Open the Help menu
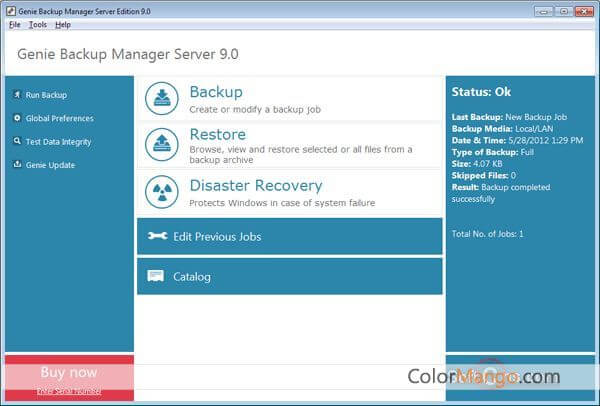The image size is (600, 406). click(63, 24)
